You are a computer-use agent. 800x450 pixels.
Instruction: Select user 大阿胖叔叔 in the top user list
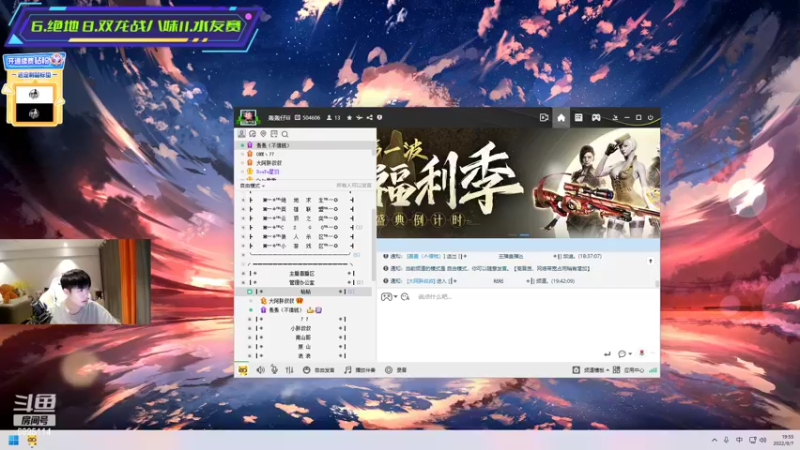pos(269,163)
